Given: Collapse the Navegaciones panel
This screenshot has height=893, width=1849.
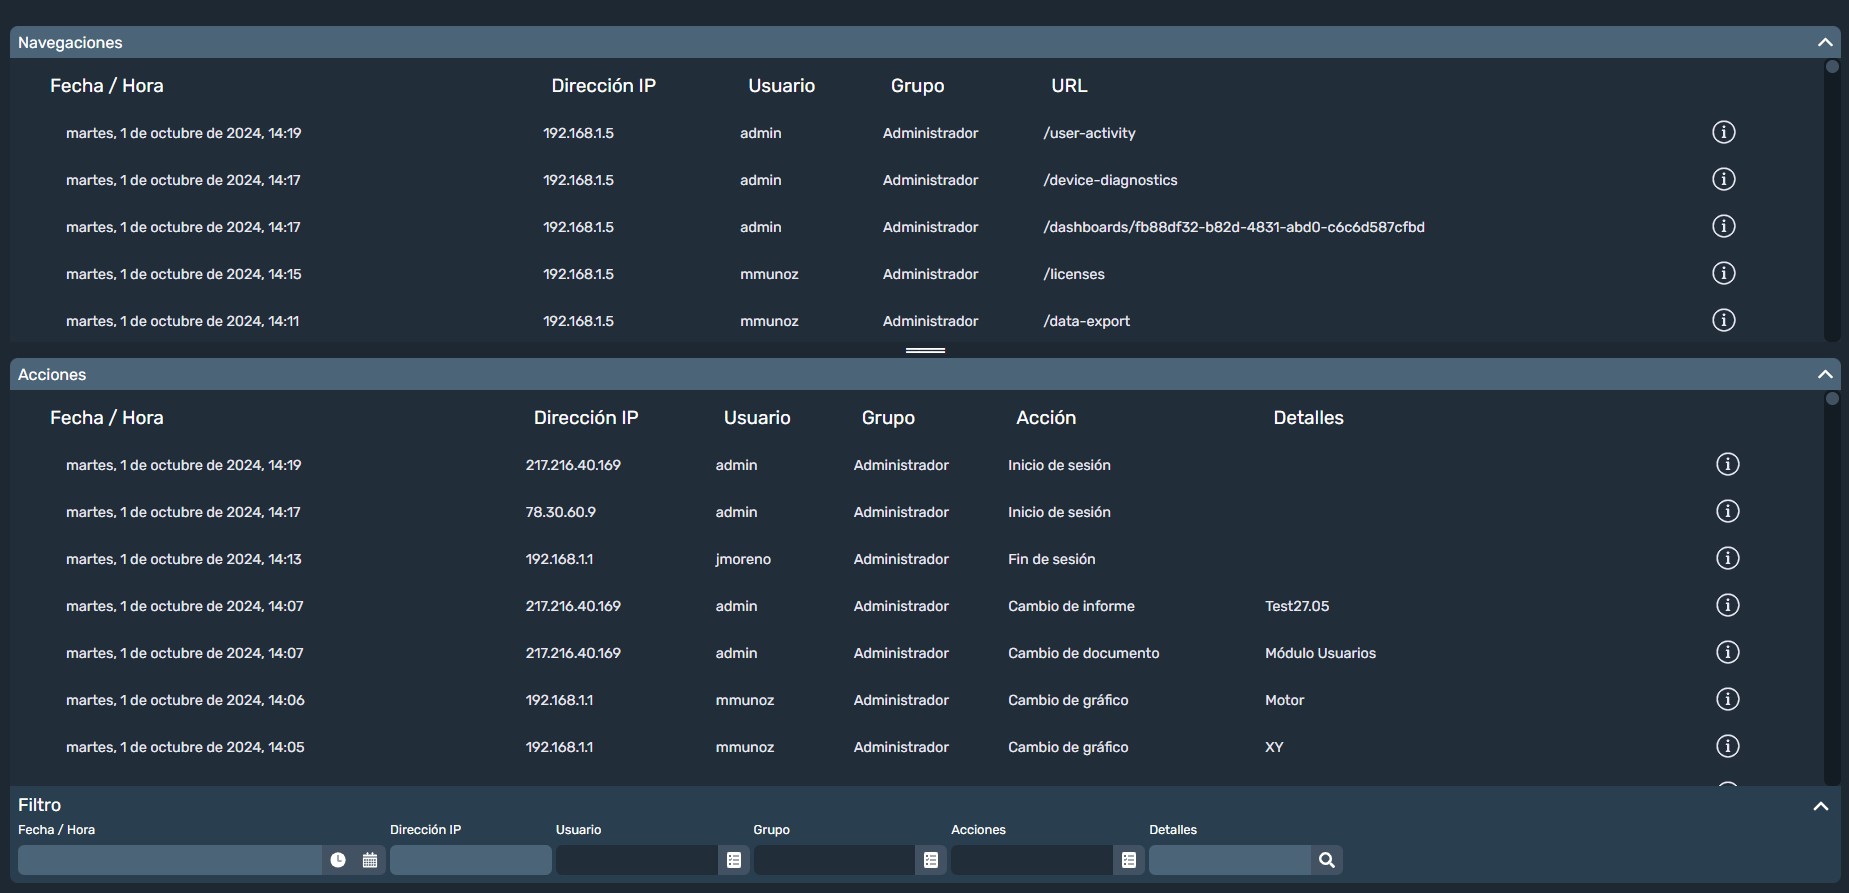Looking at the screenshot, I should 1824,42.
